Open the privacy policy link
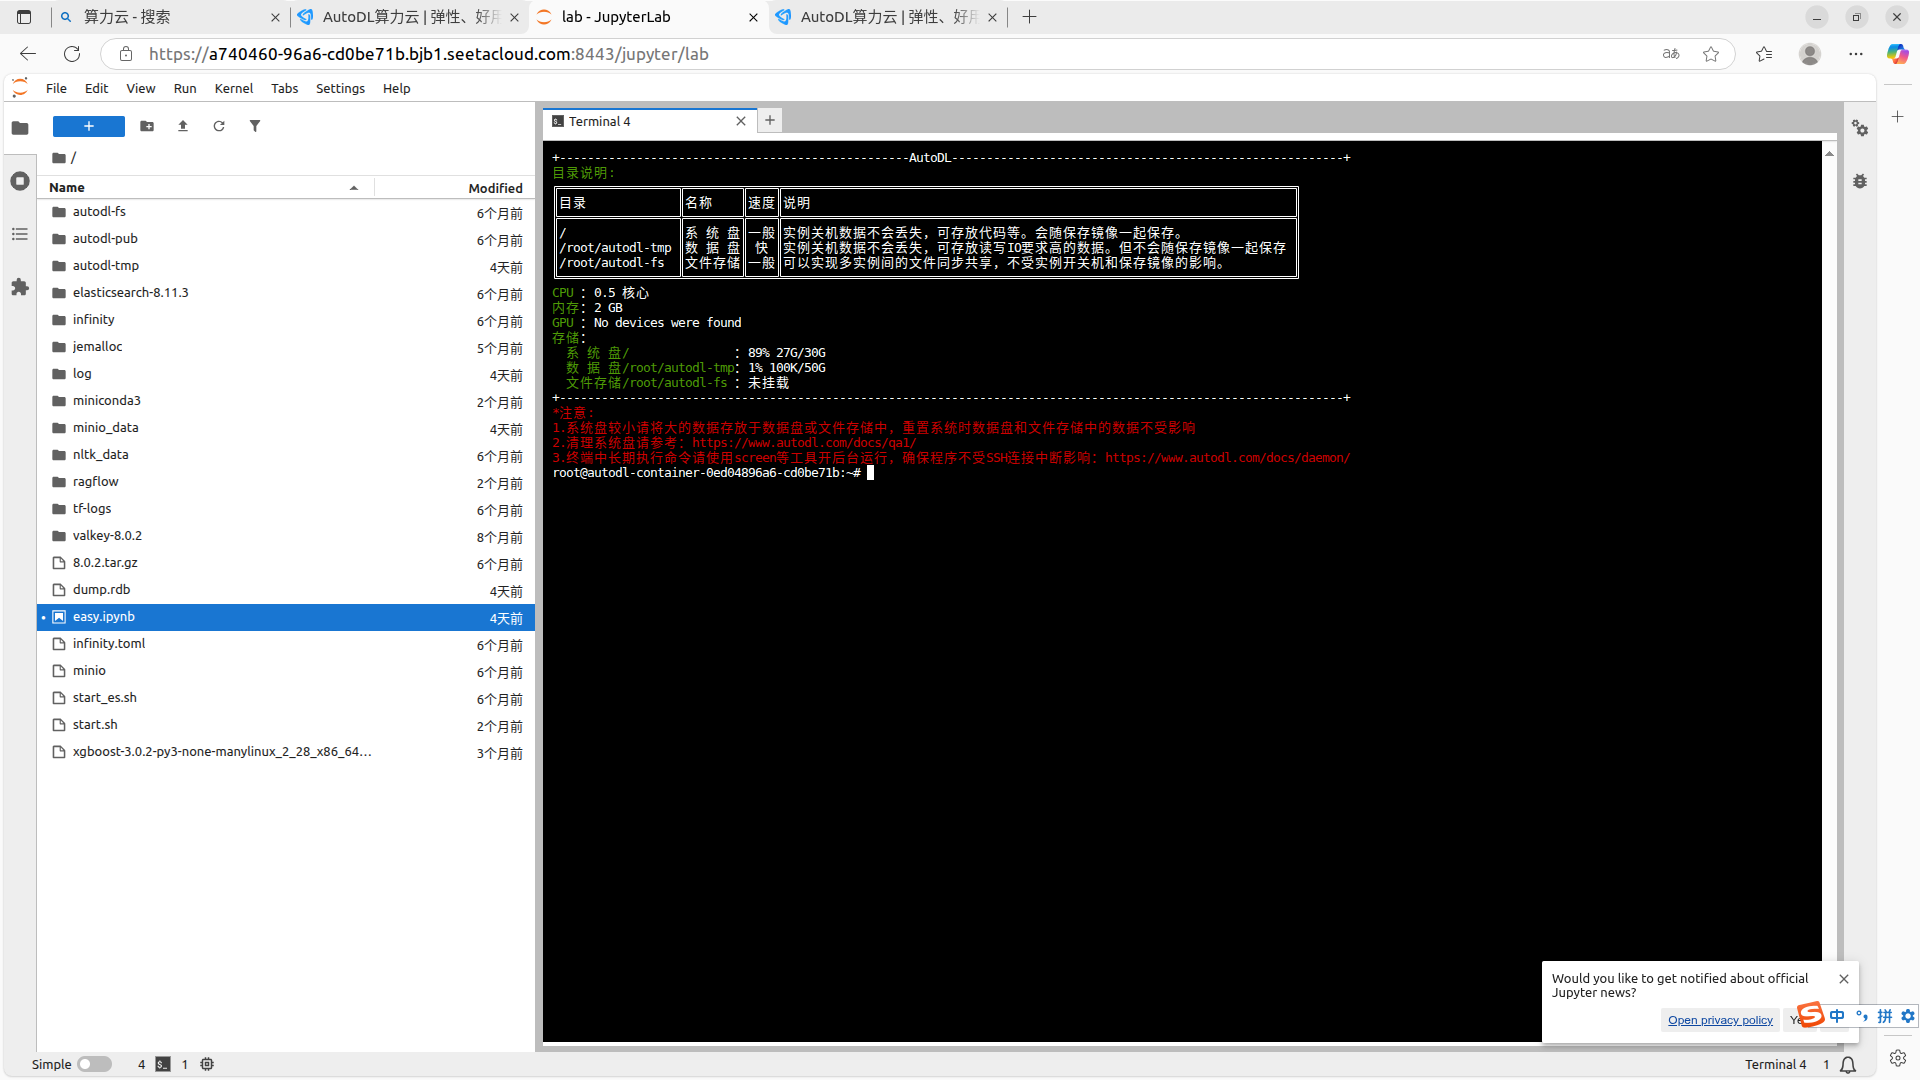The height and width of the screenshot is (1080, 1920). (1720, 1020)
